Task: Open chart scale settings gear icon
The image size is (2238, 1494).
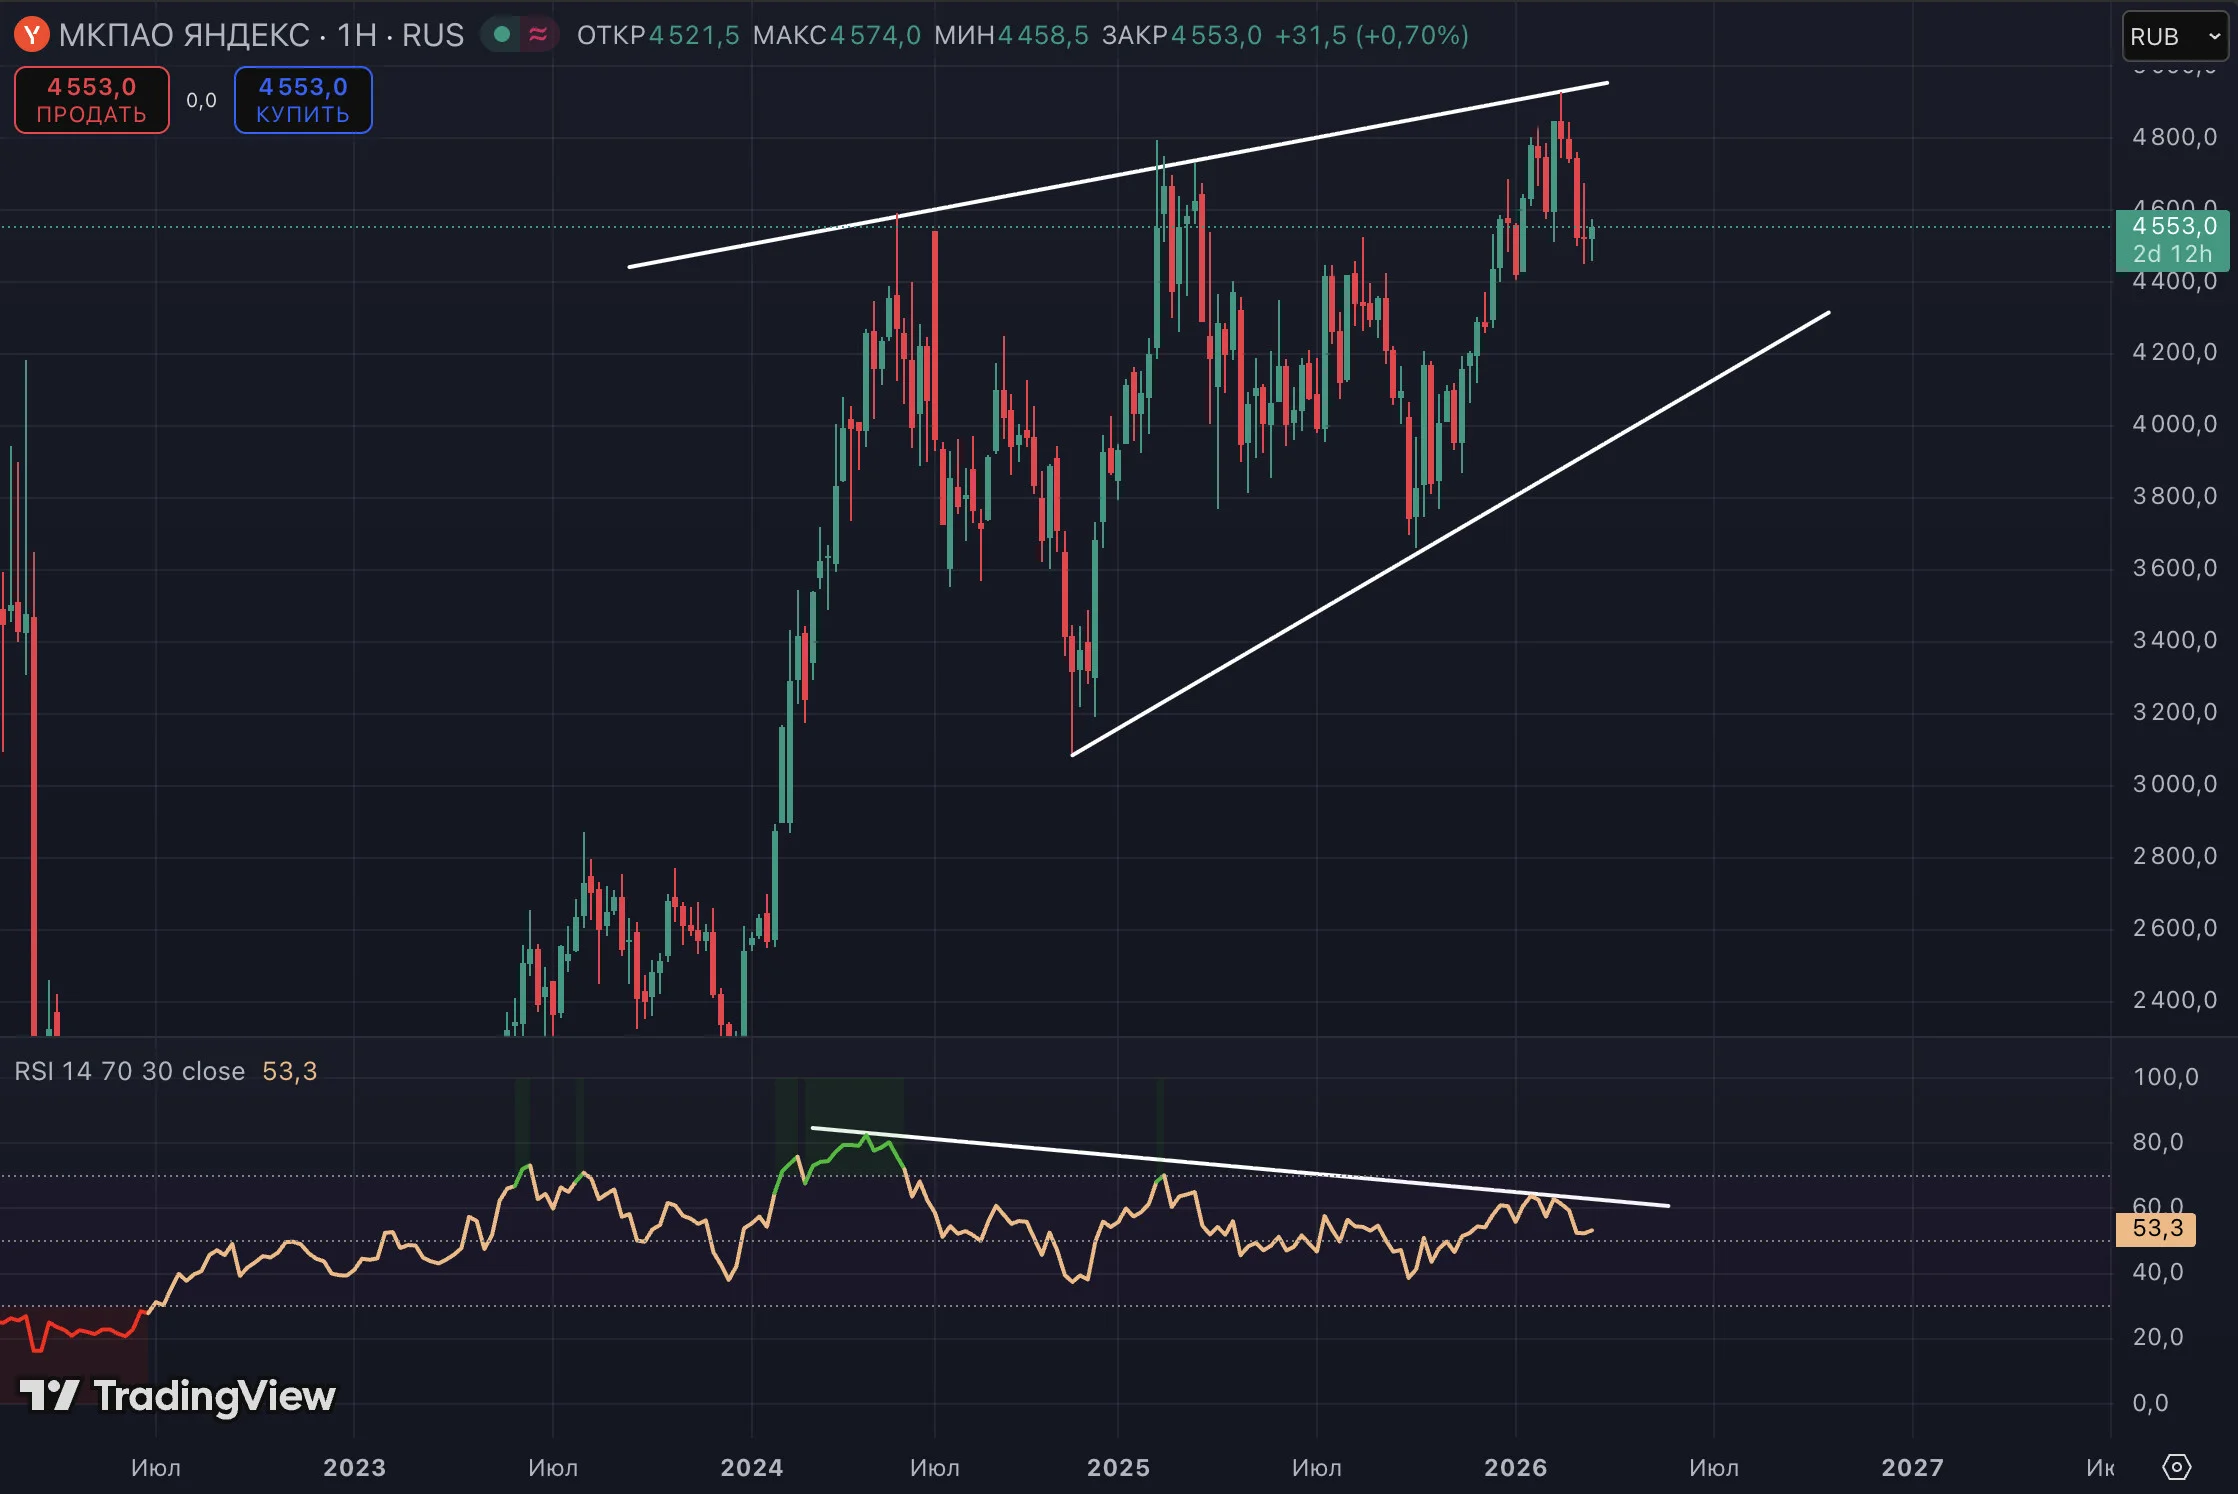Action: click(x=2177, y=1467)
